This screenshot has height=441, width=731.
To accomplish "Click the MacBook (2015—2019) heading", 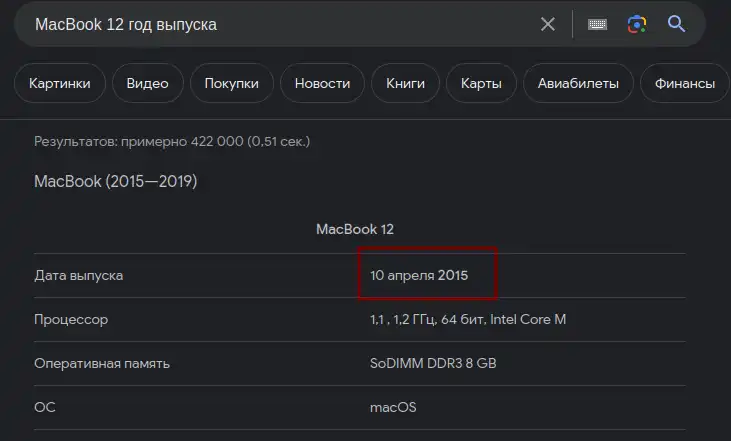I will coord(116,181).
